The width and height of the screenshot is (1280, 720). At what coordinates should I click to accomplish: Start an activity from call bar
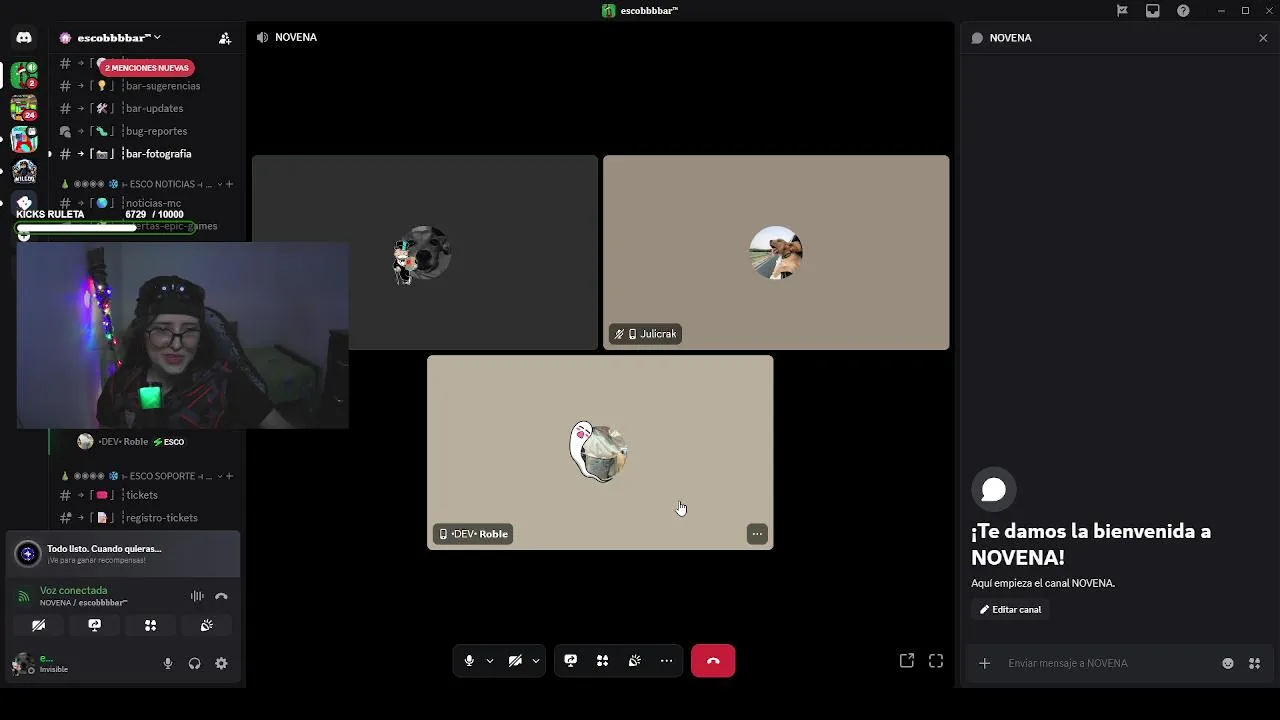602,661
